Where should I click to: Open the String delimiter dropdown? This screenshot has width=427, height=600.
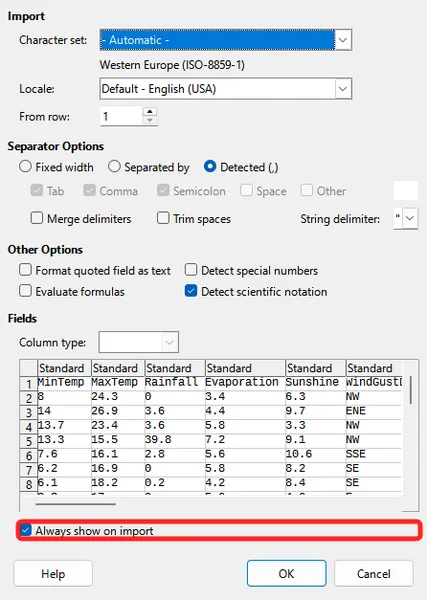click(410, 218)
